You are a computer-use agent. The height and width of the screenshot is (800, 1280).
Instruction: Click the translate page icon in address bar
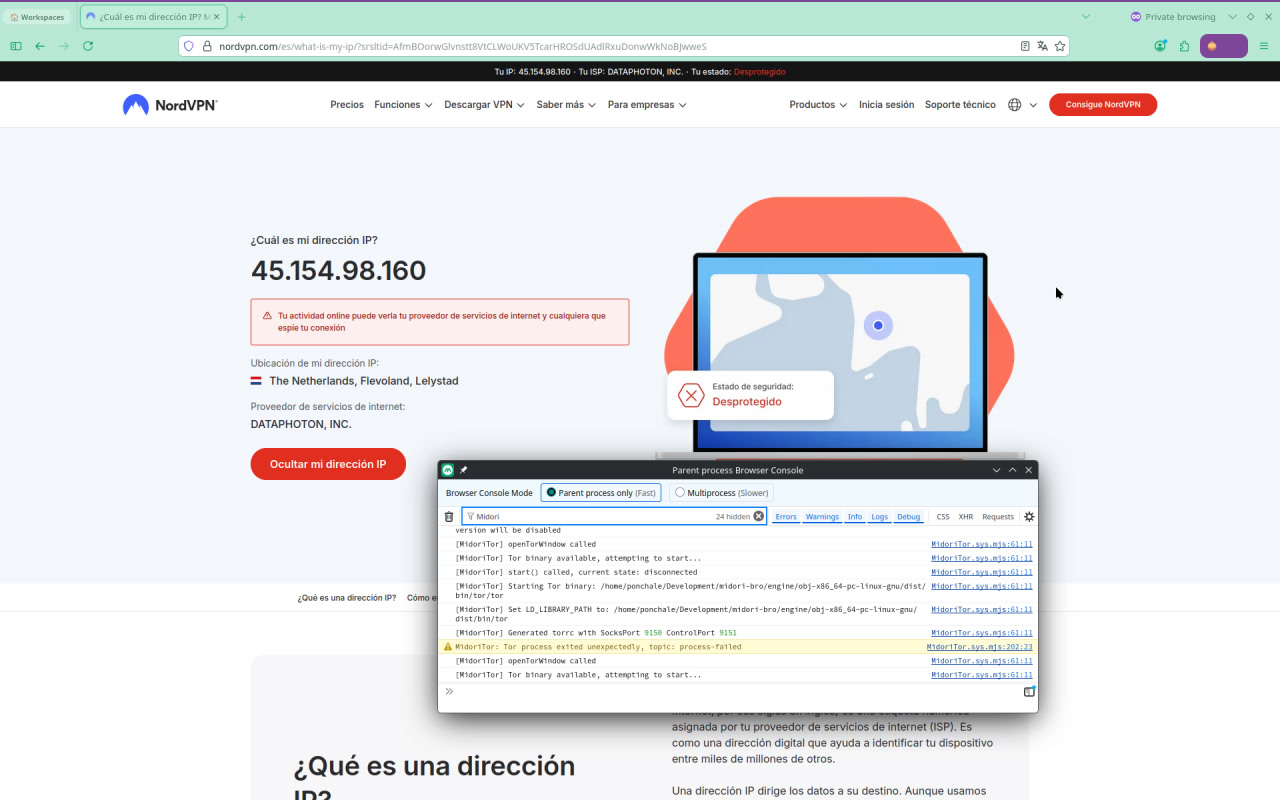coord(1042,46)
